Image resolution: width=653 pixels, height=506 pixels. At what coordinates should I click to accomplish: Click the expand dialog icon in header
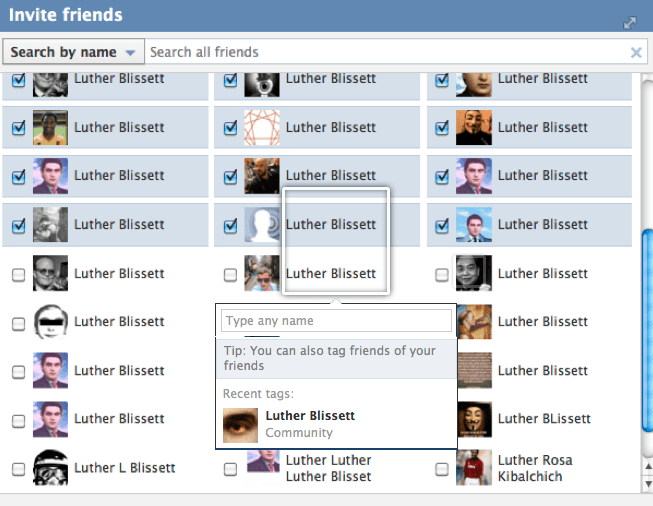(x=629, y=22)
